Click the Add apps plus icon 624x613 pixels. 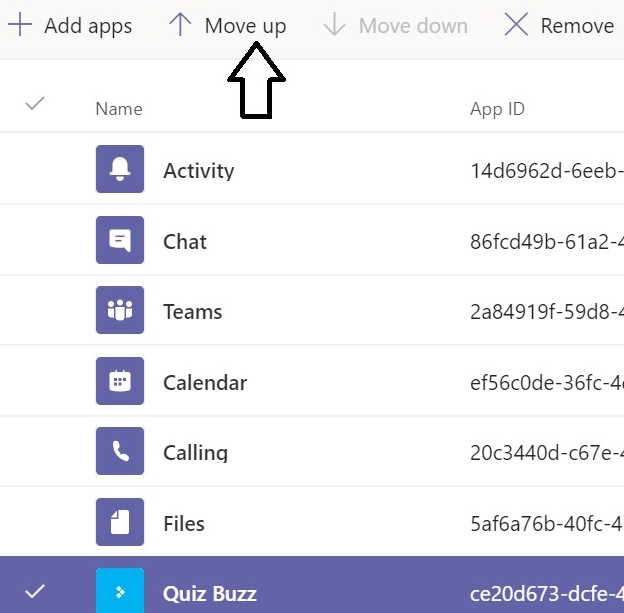point(20,25)
